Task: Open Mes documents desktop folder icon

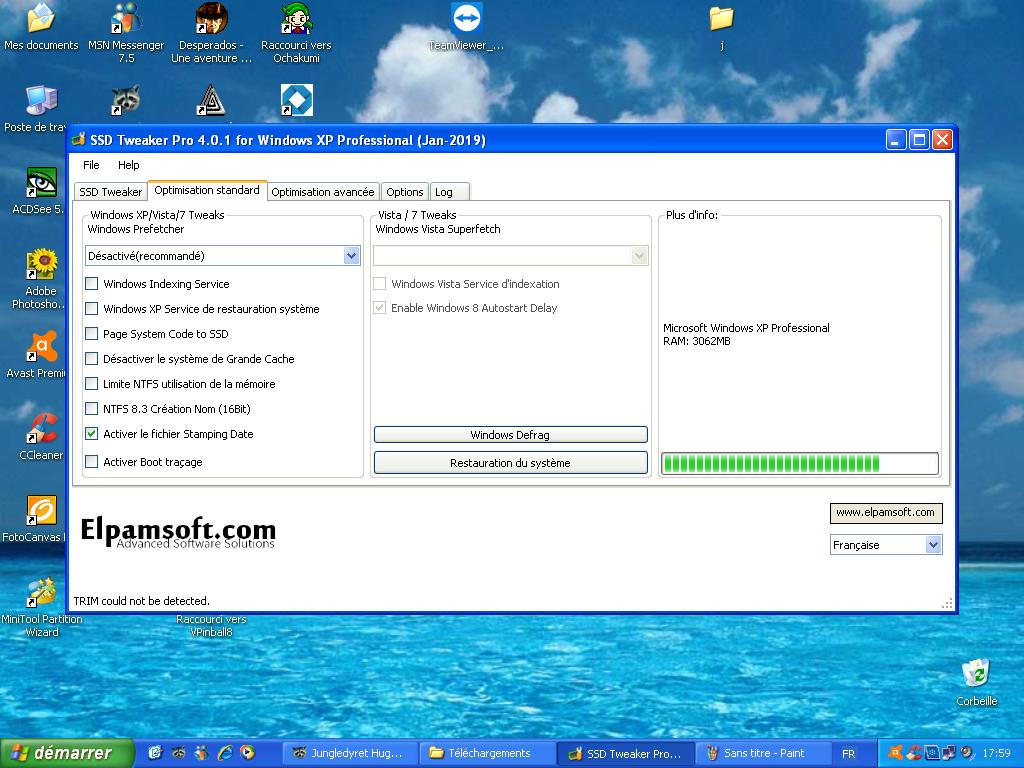Action: [40, 19]
